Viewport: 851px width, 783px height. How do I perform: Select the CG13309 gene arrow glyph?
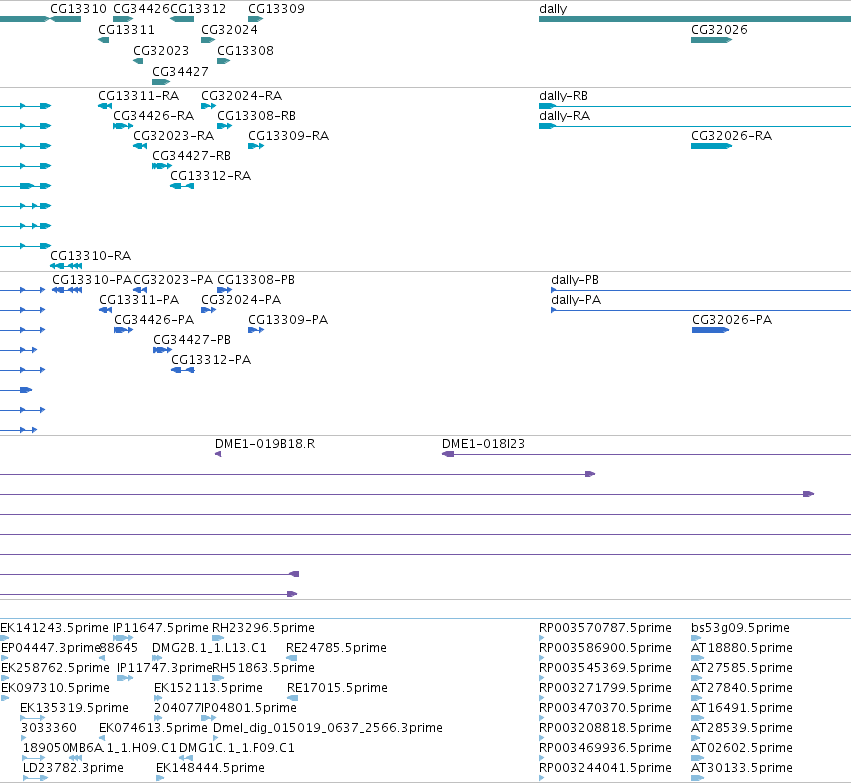pyautogui.click(x=256, y=19)
